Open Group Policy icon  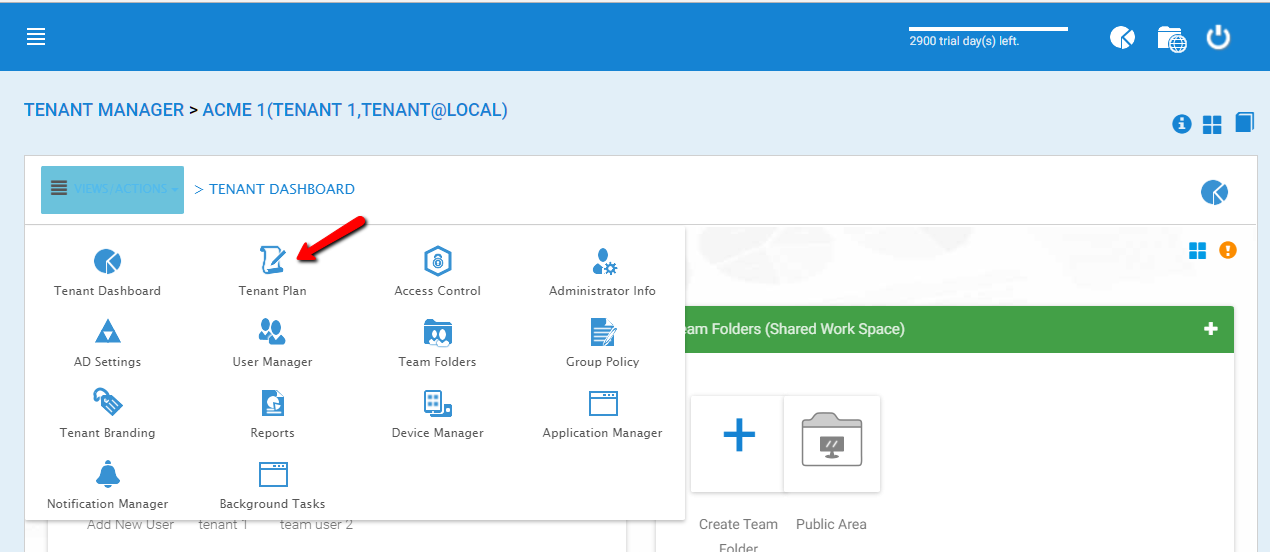603,332
